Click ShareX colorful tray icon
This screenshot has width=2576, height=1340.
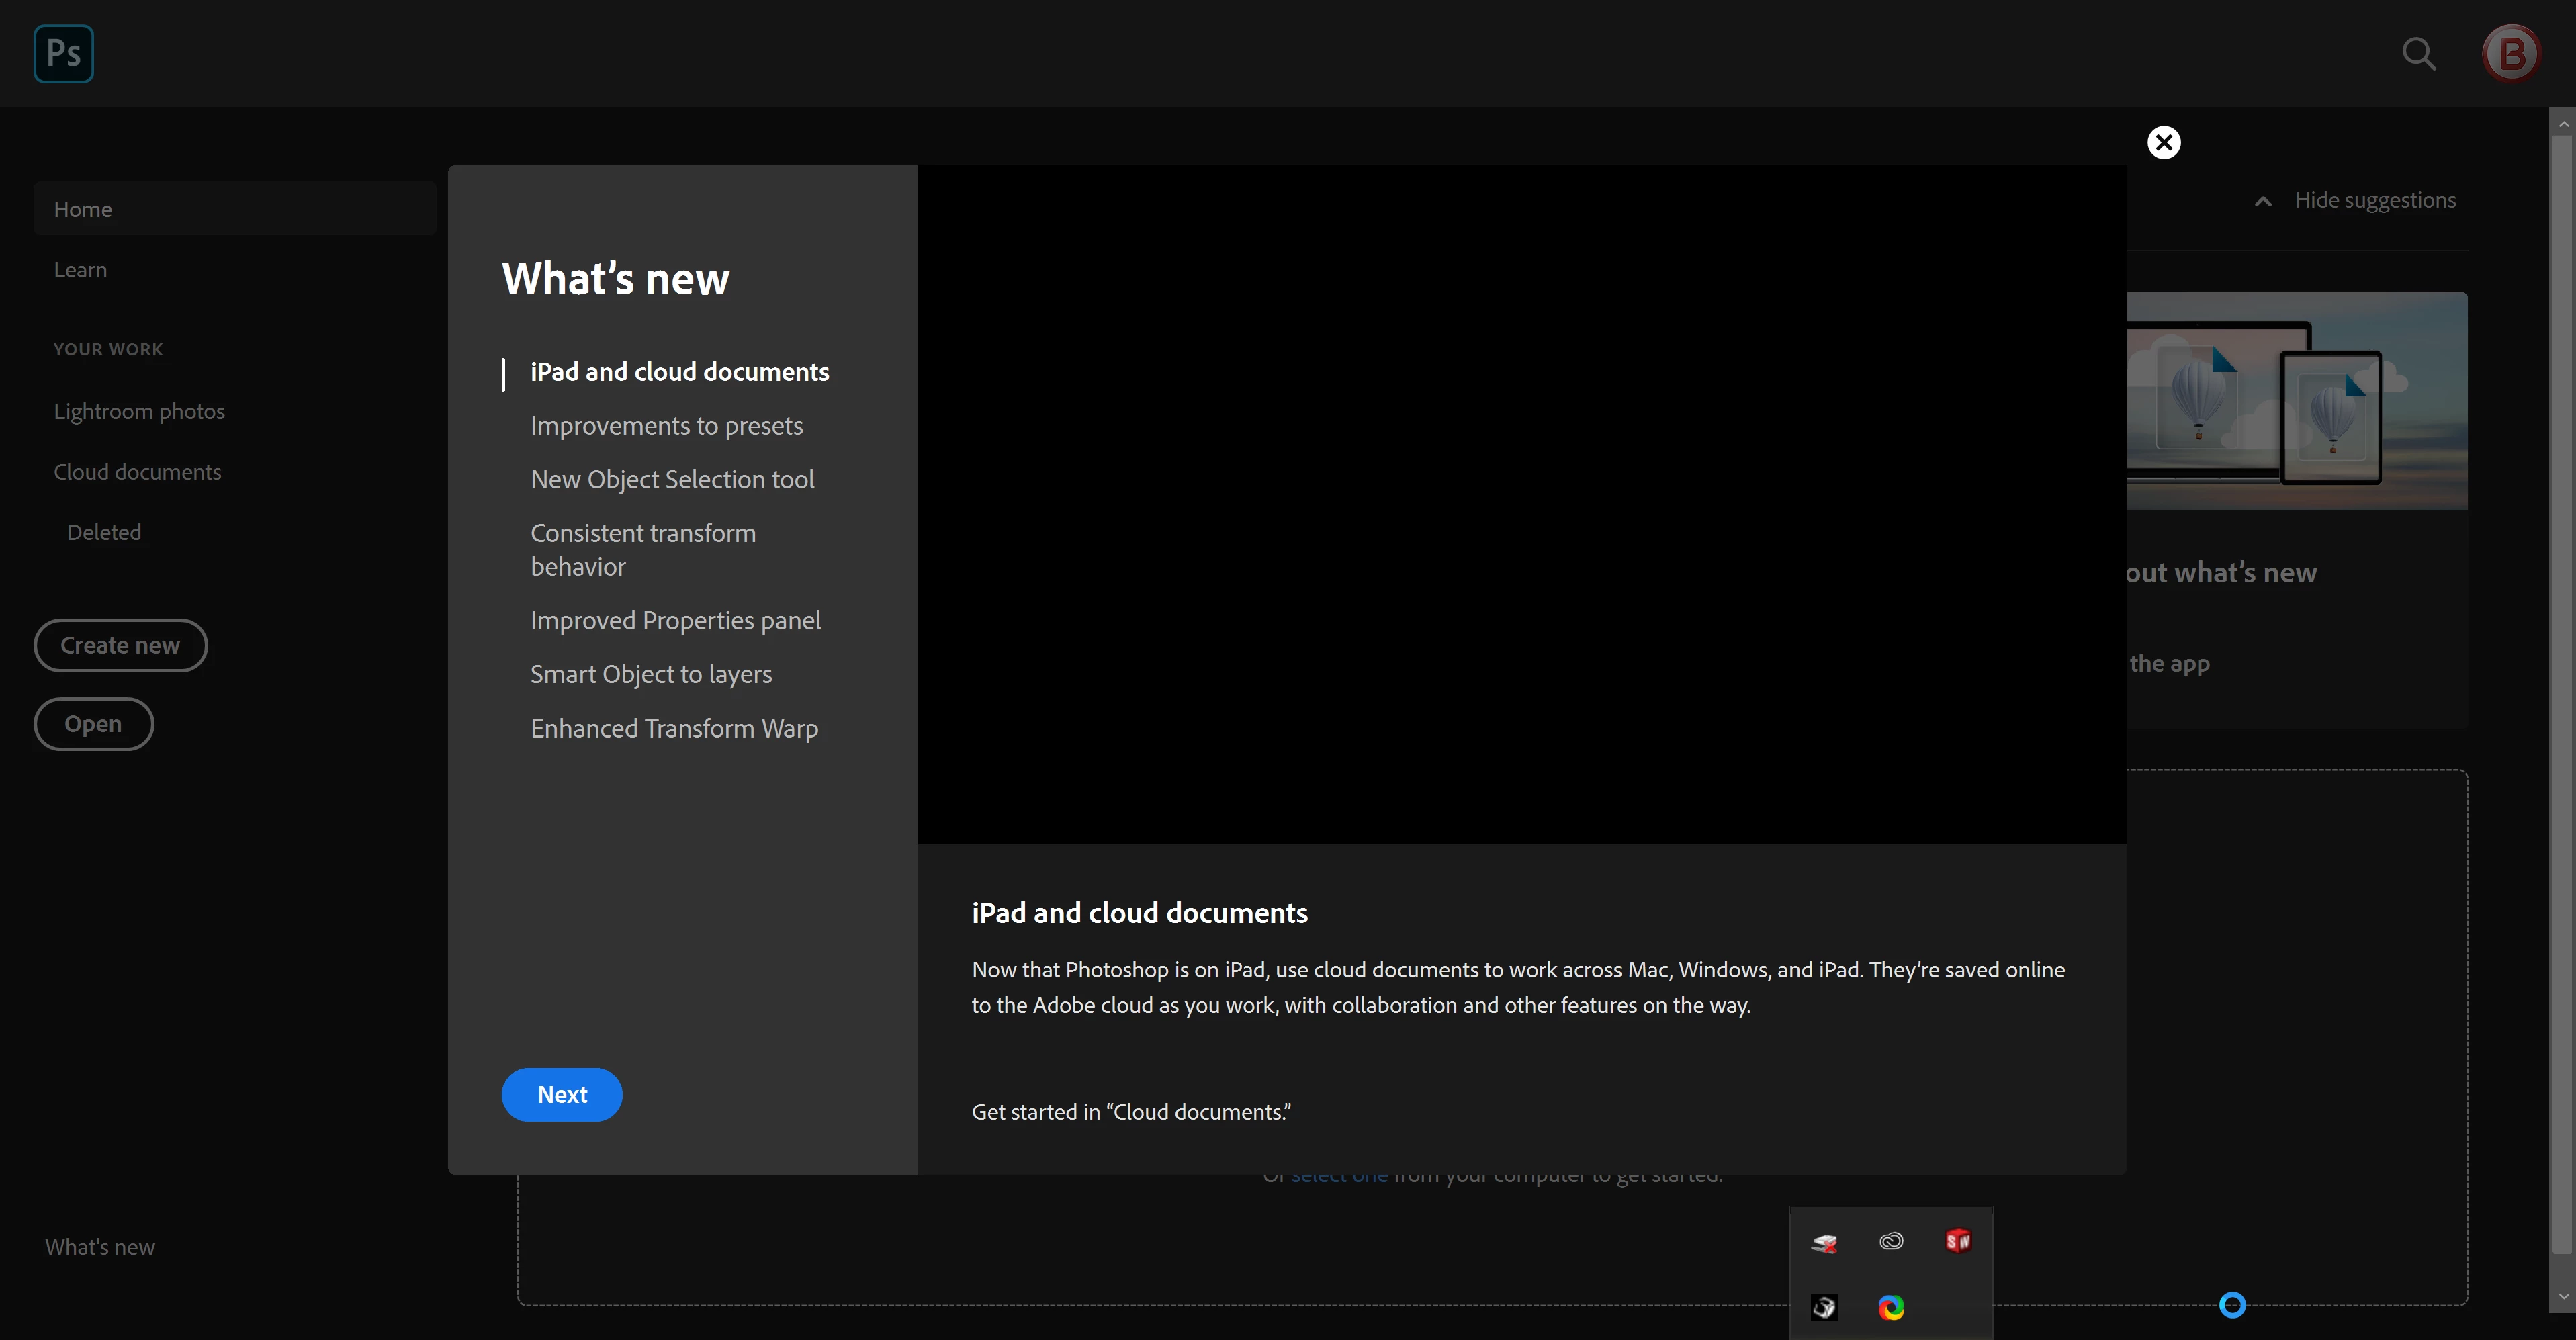tap(1890, 1307)
